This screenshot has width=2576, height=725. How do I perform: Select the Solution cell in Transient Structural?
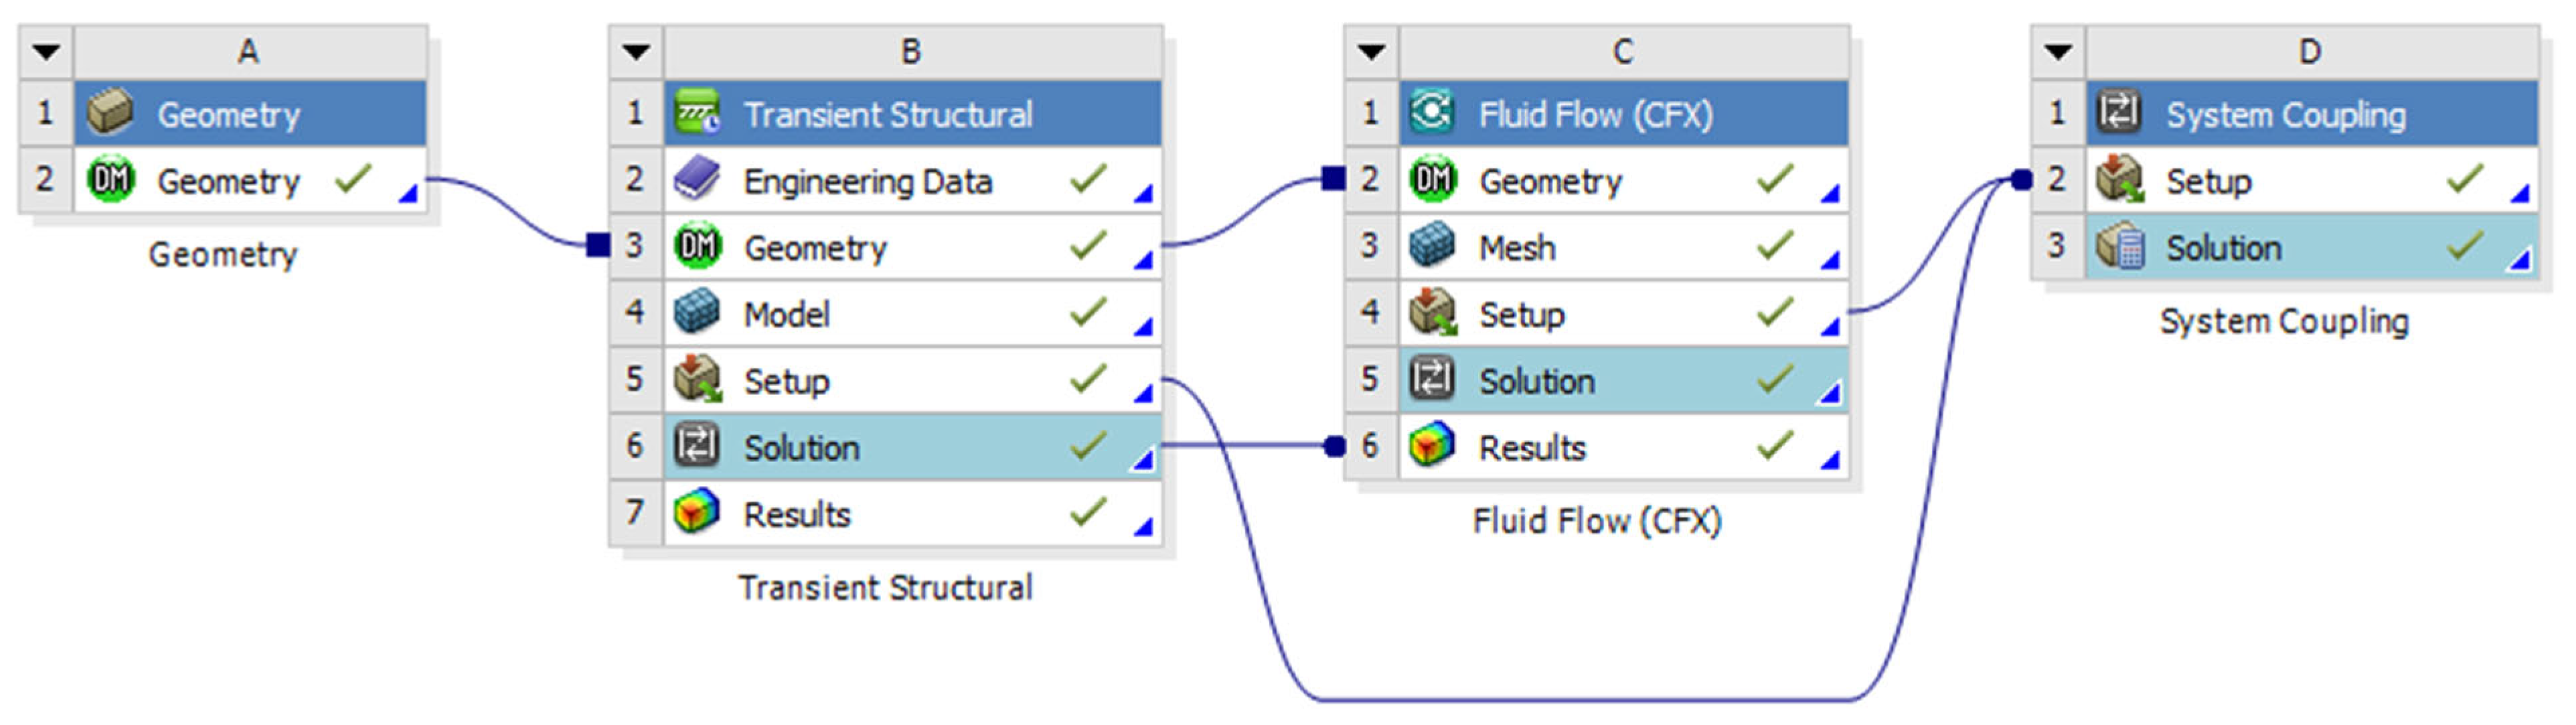pyautogui.click(x=801, y=447)
